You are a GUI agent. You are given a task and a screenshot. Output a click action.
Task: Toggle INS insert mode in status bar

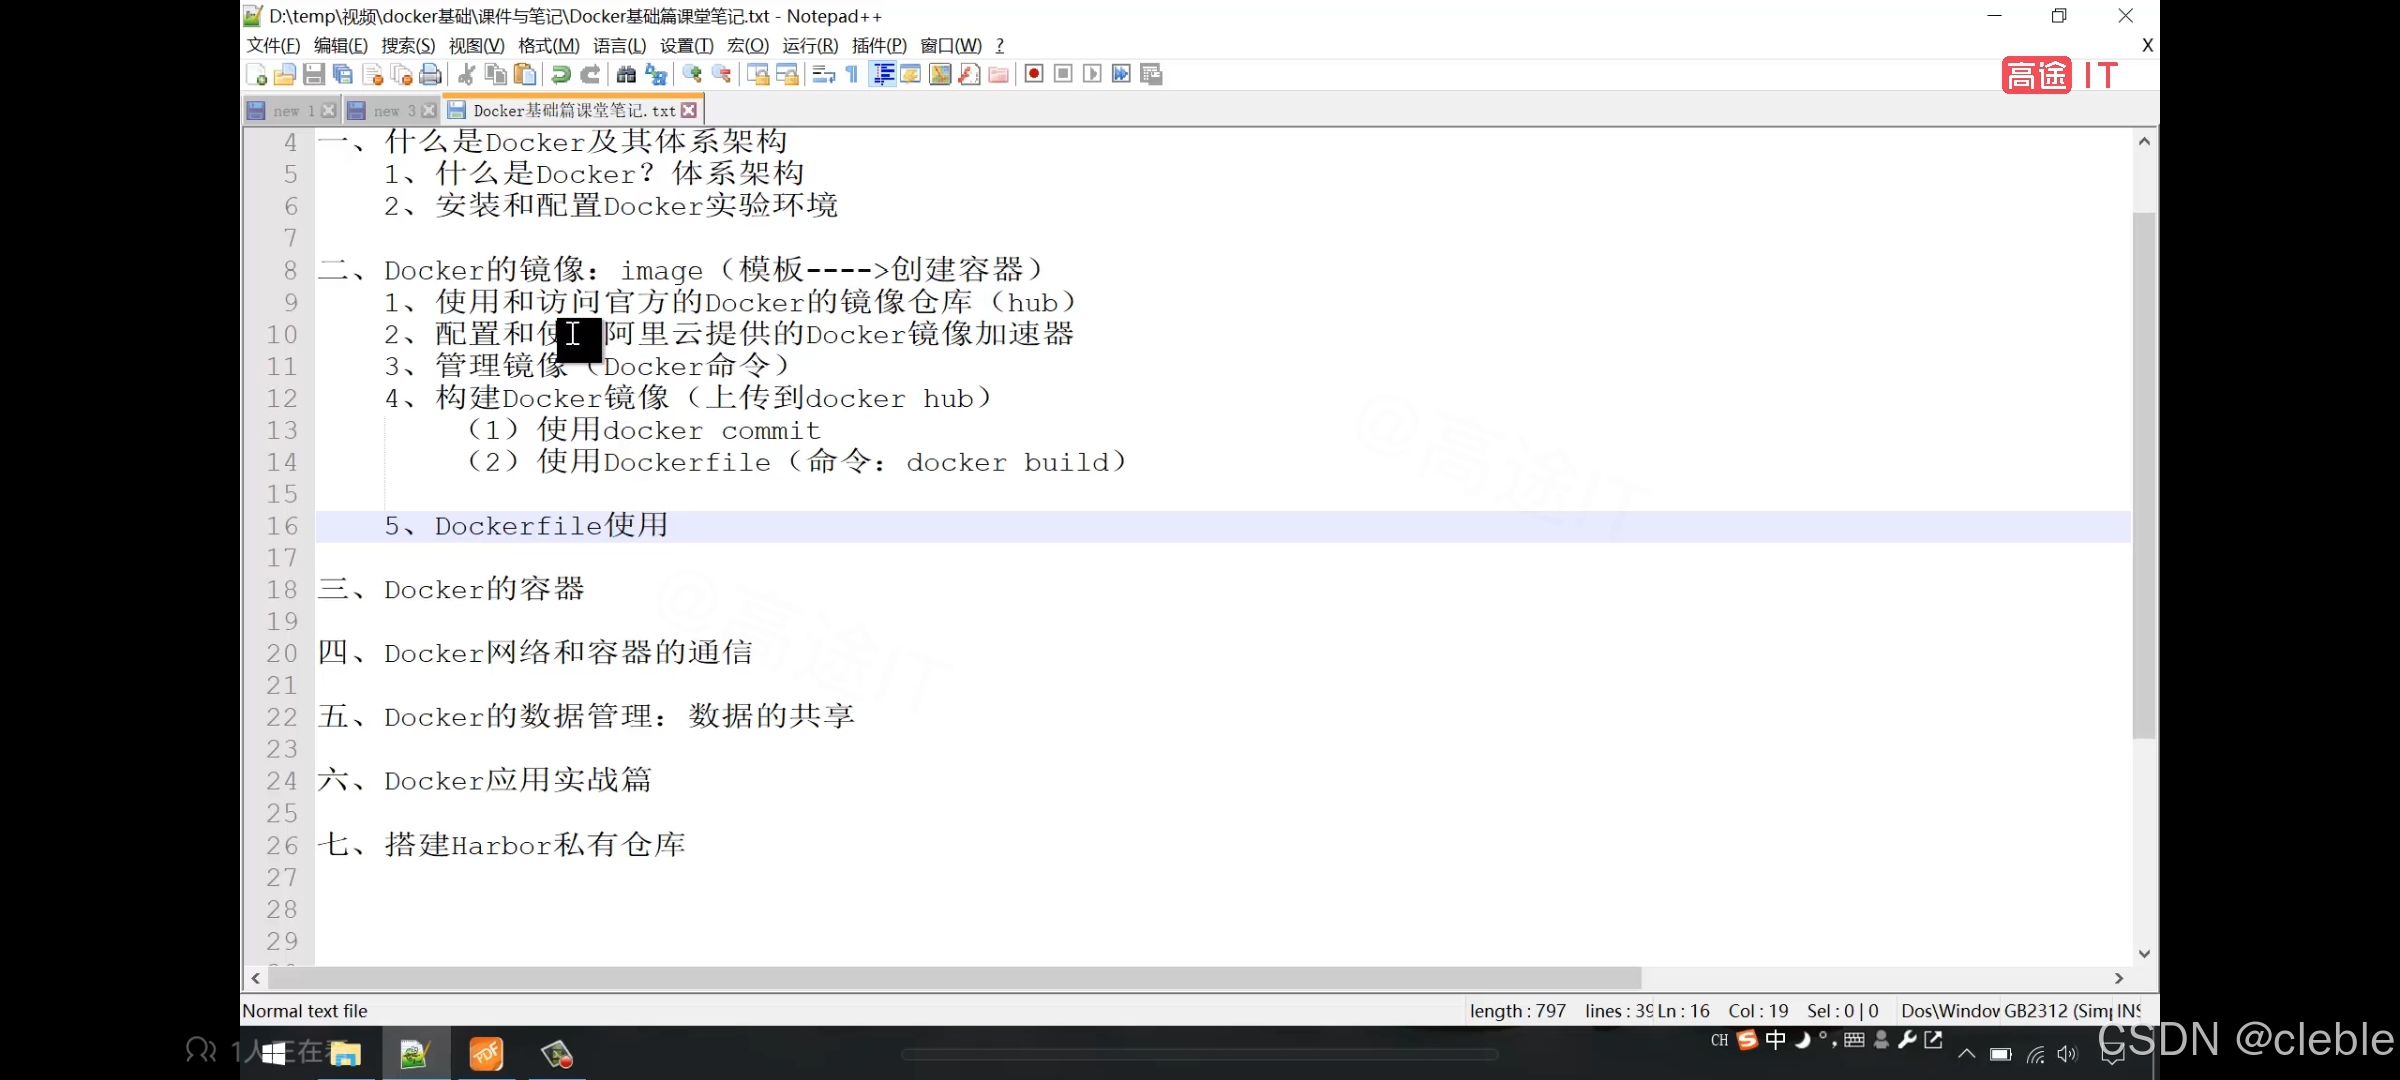[x=2129, y=1011]
